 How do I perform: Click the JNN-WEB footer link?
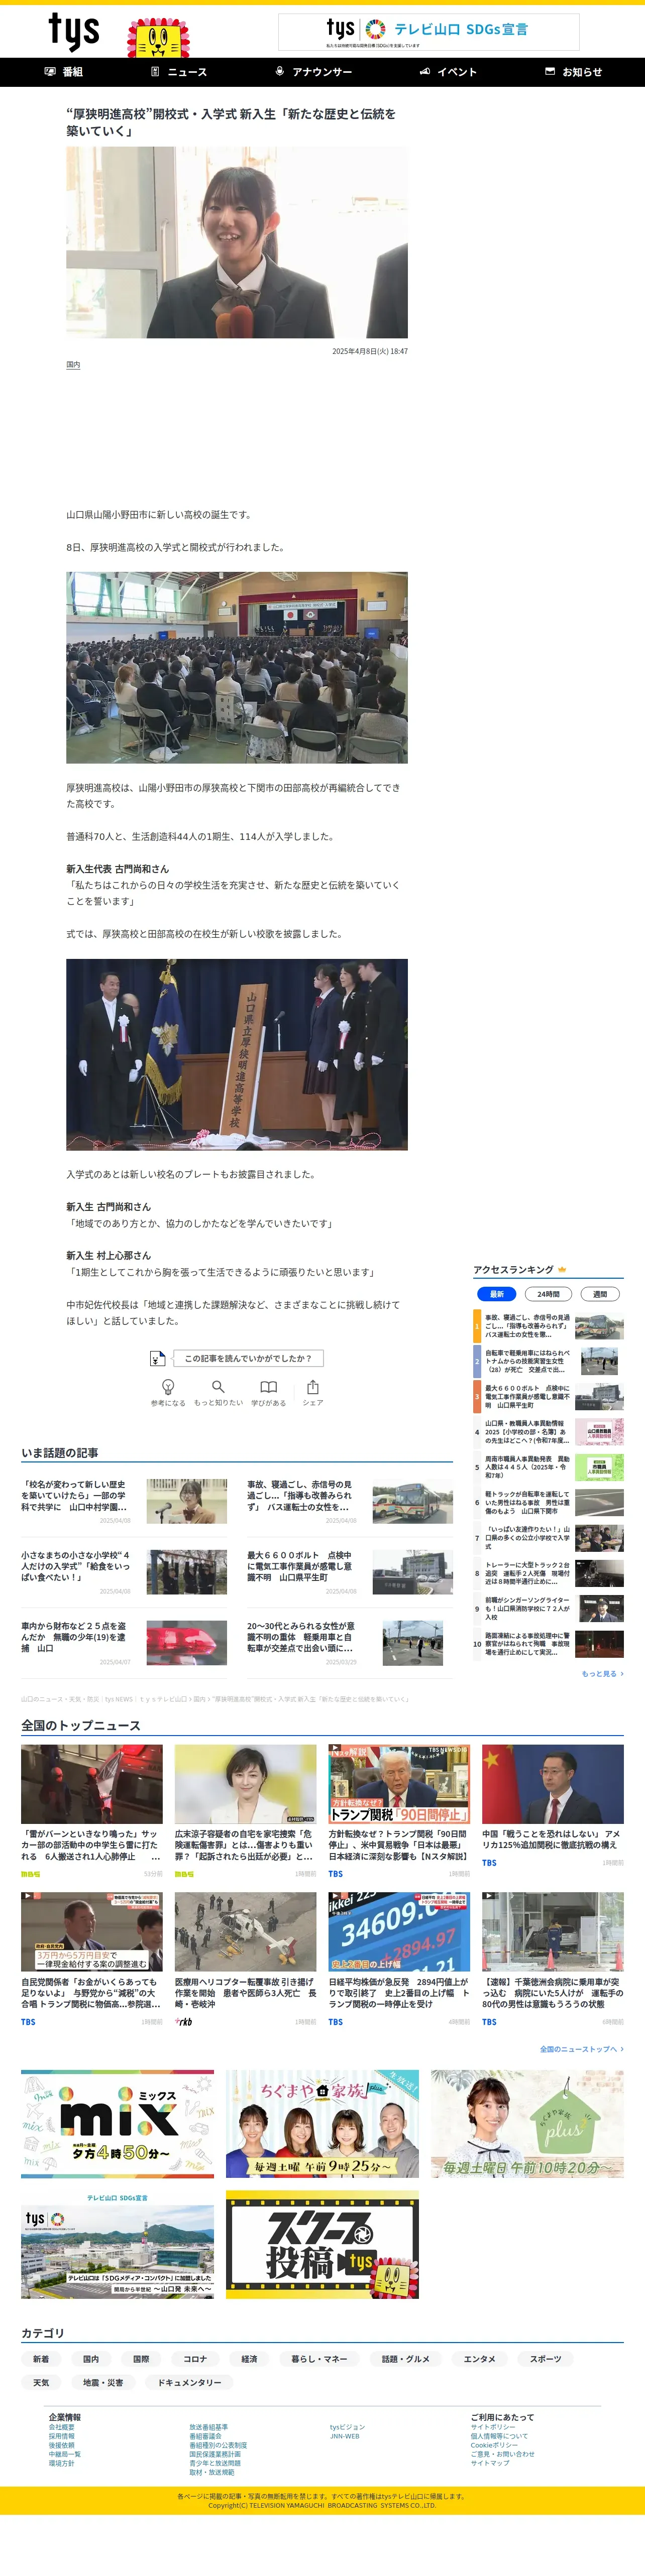point(345,2436)
